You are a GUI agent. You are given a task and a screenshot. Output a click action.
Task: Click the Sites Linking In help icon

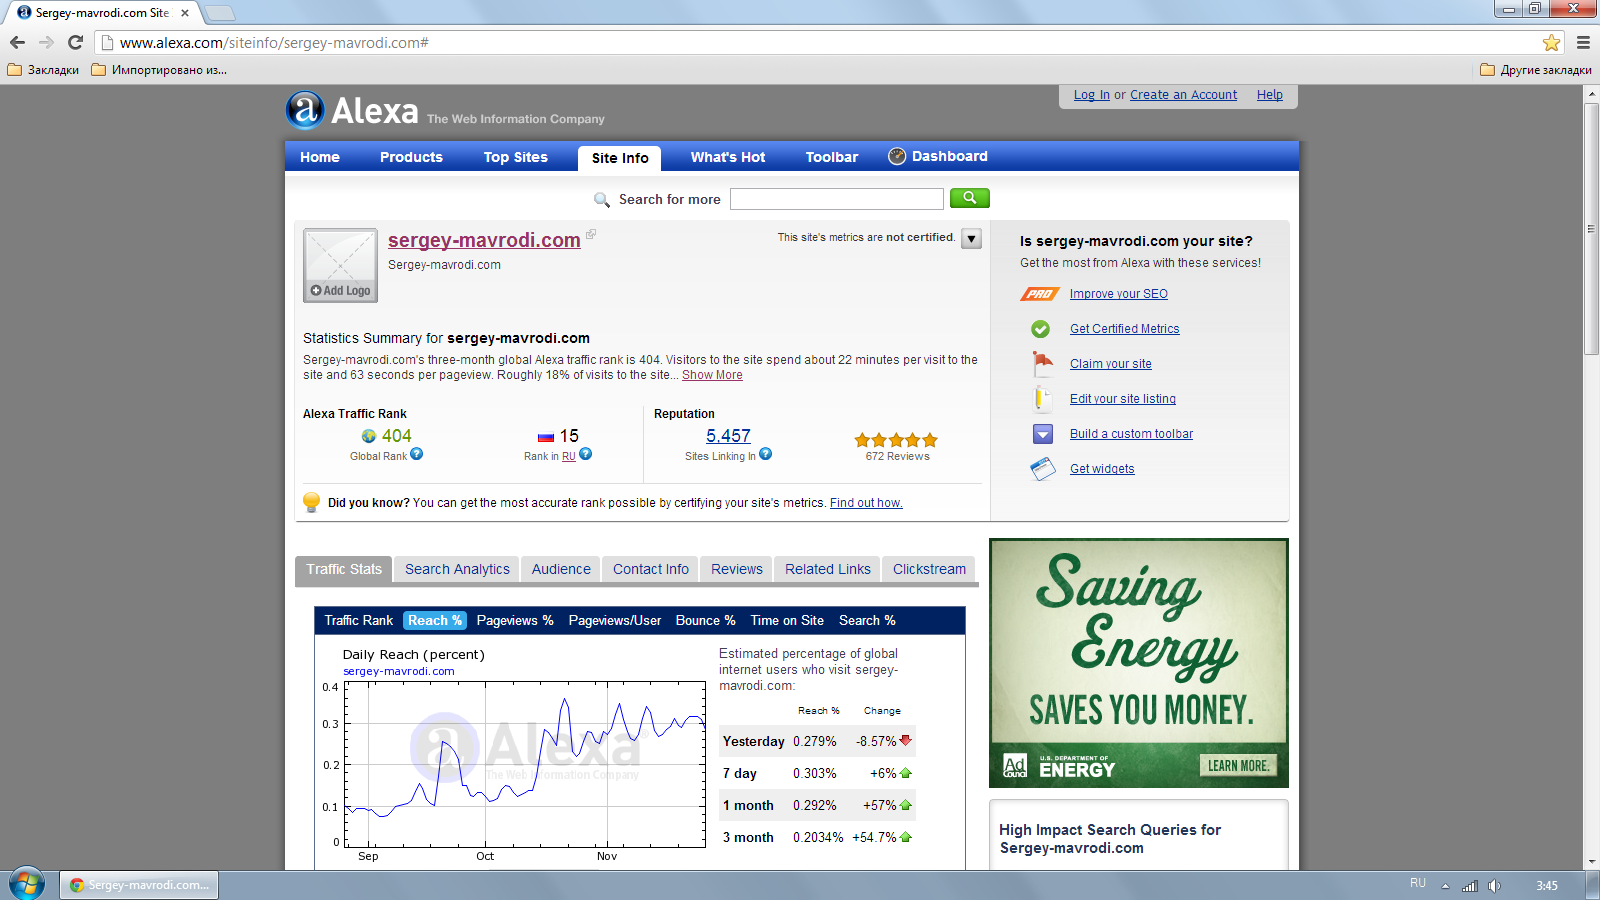765,454
